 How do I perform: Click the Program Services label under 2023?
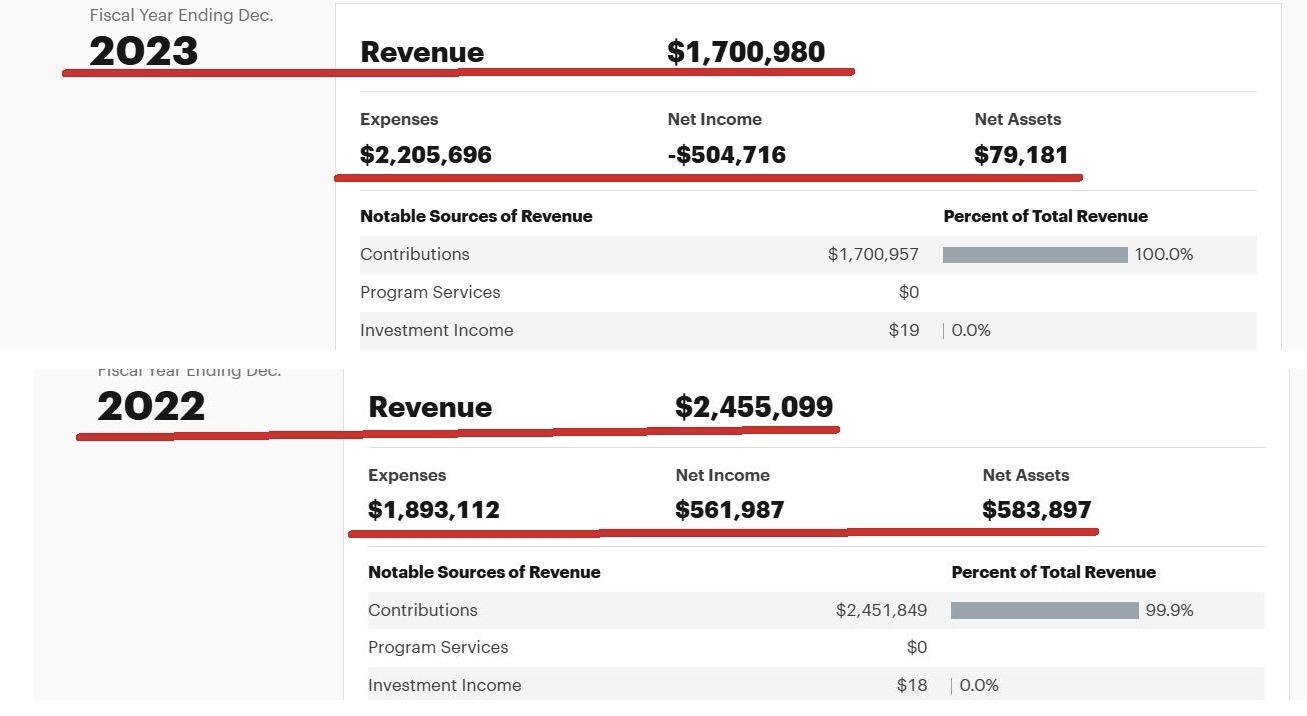coord(430,292)
